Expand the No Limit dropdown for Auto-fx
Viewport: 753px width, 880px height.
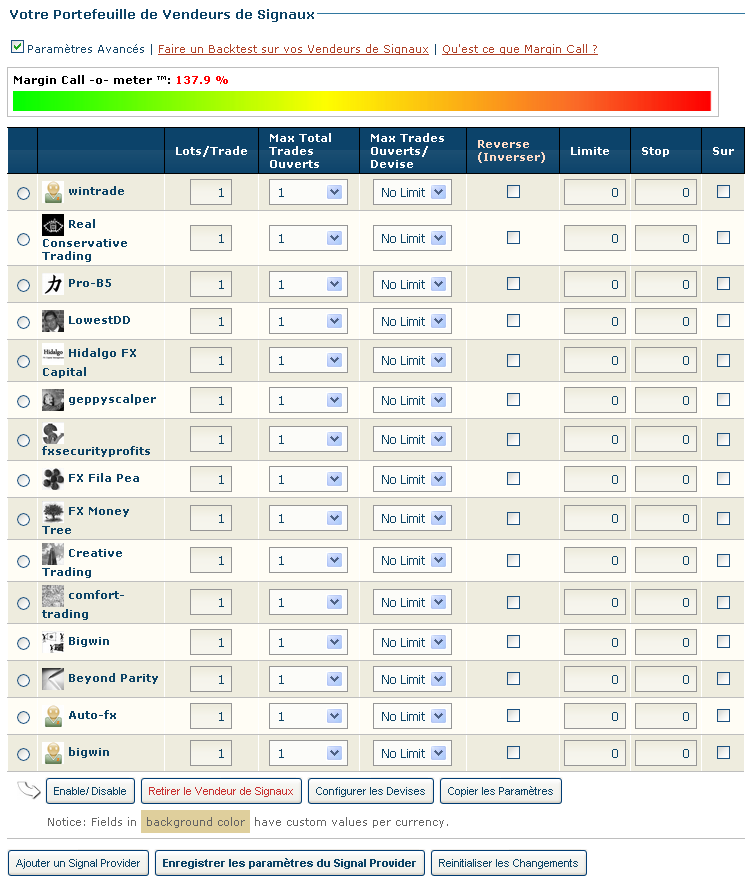point(412,717)
